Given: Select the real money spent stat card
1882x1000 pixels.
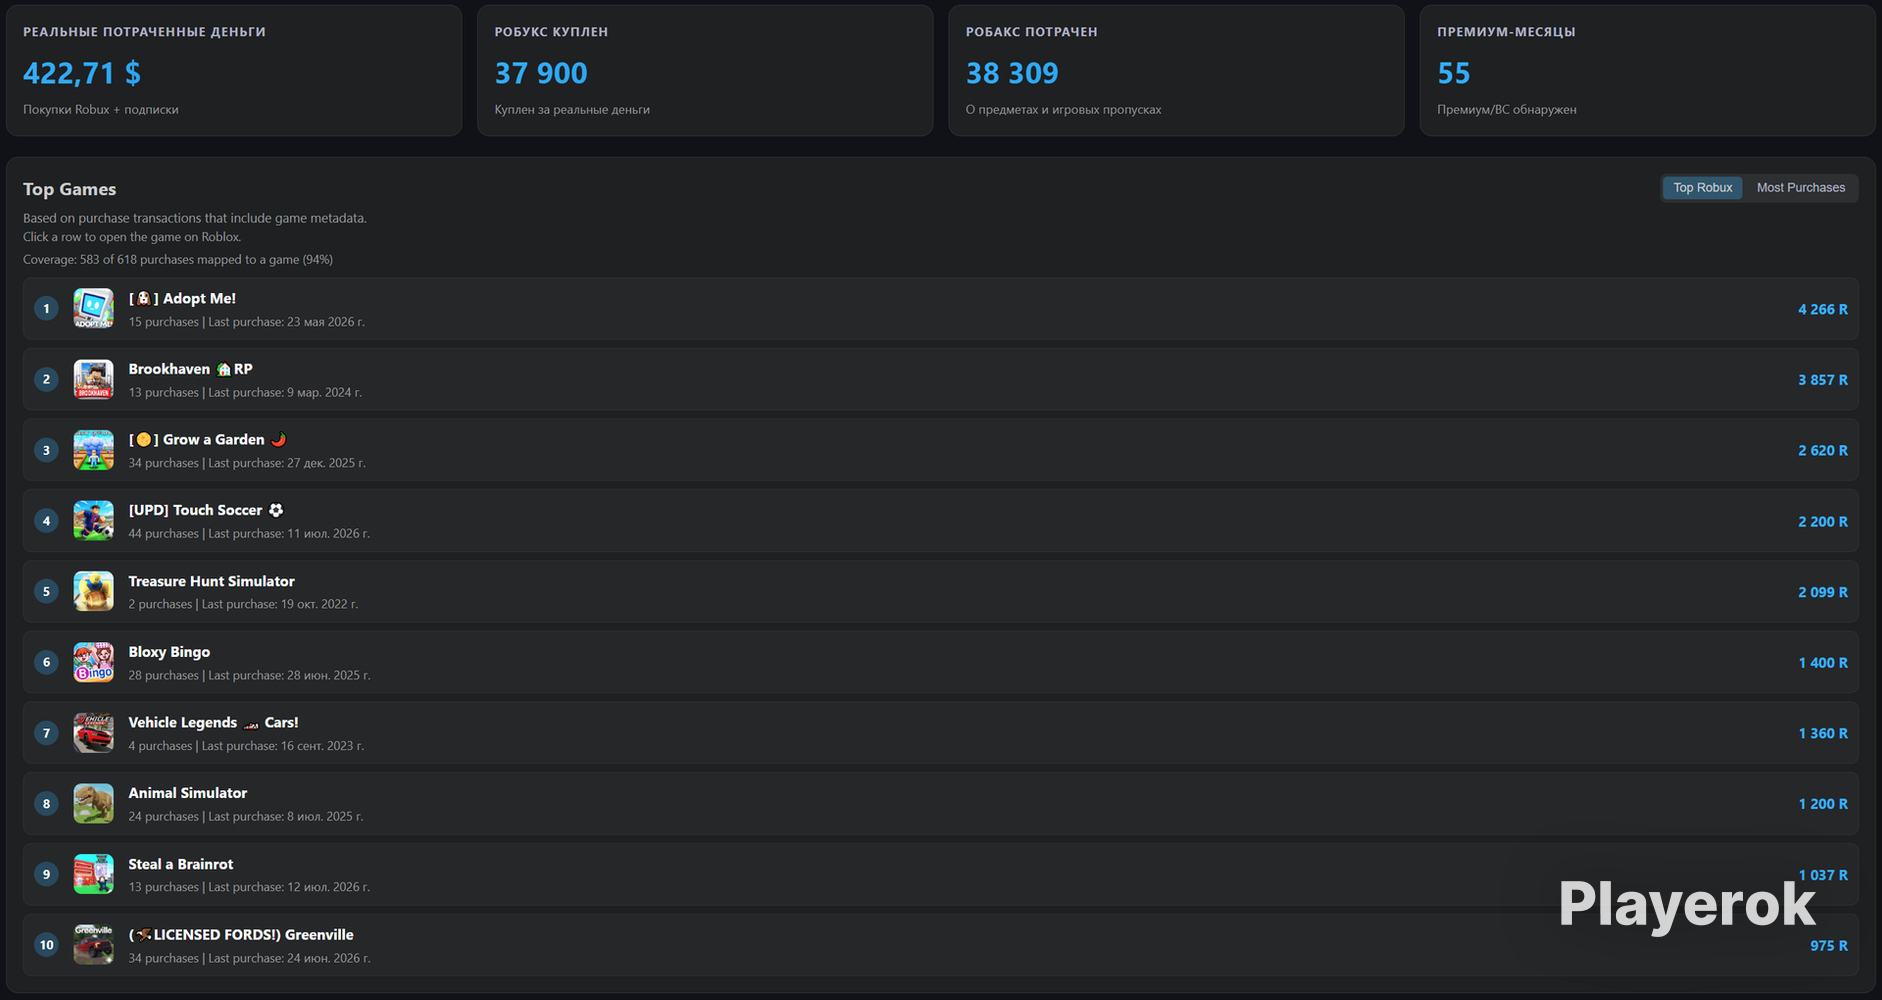Looking at the screenshot, I should (x=234, y=70).
